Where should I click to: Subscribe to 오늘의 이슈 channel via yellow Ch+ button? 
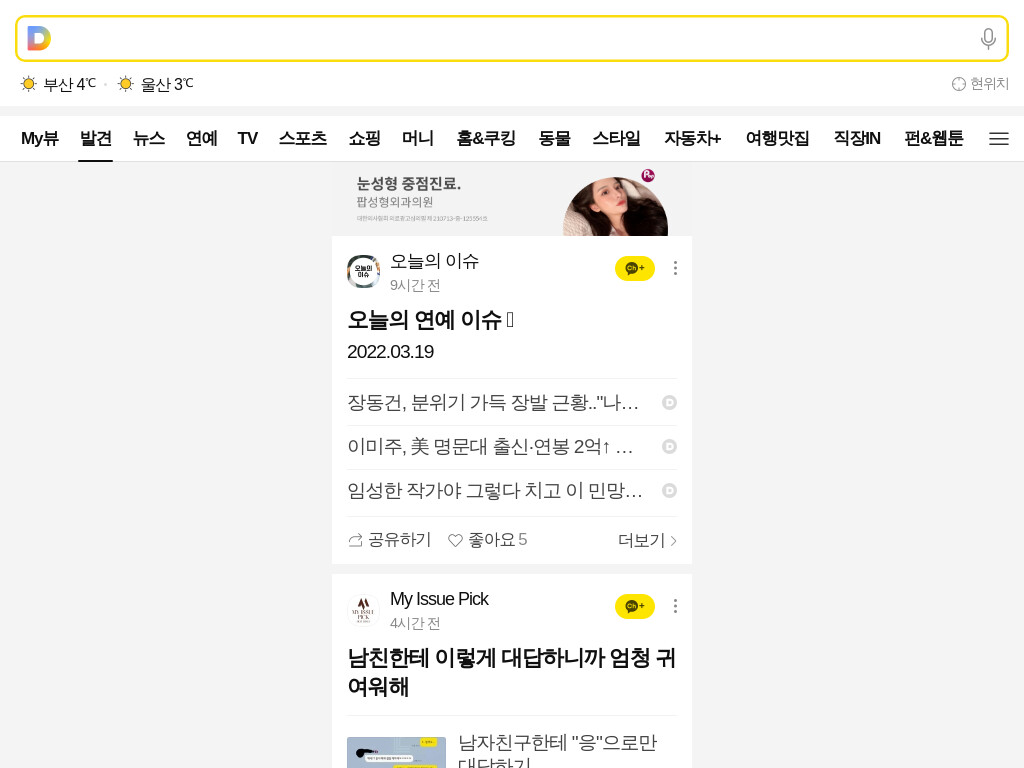point(635,268)
